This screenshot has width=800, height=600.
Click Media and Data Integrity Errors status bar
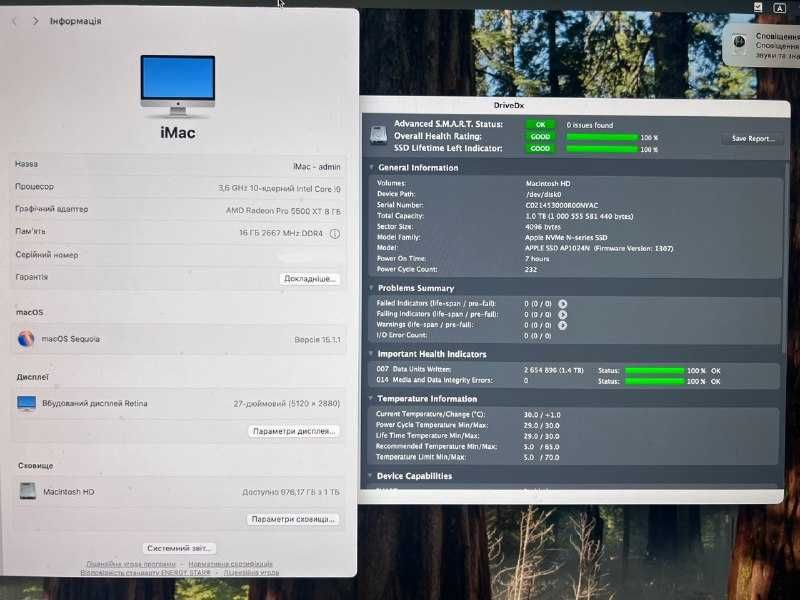[655, 382]
